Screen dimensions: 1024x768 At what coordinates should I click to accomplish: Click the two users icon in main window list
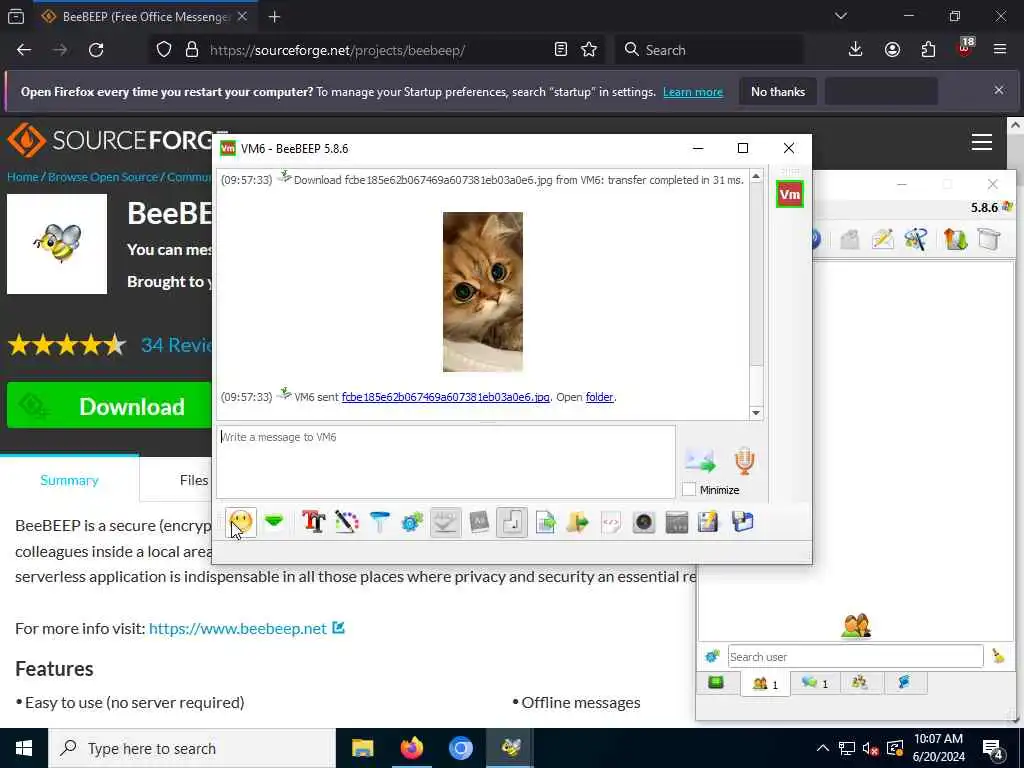coord(856,626)
